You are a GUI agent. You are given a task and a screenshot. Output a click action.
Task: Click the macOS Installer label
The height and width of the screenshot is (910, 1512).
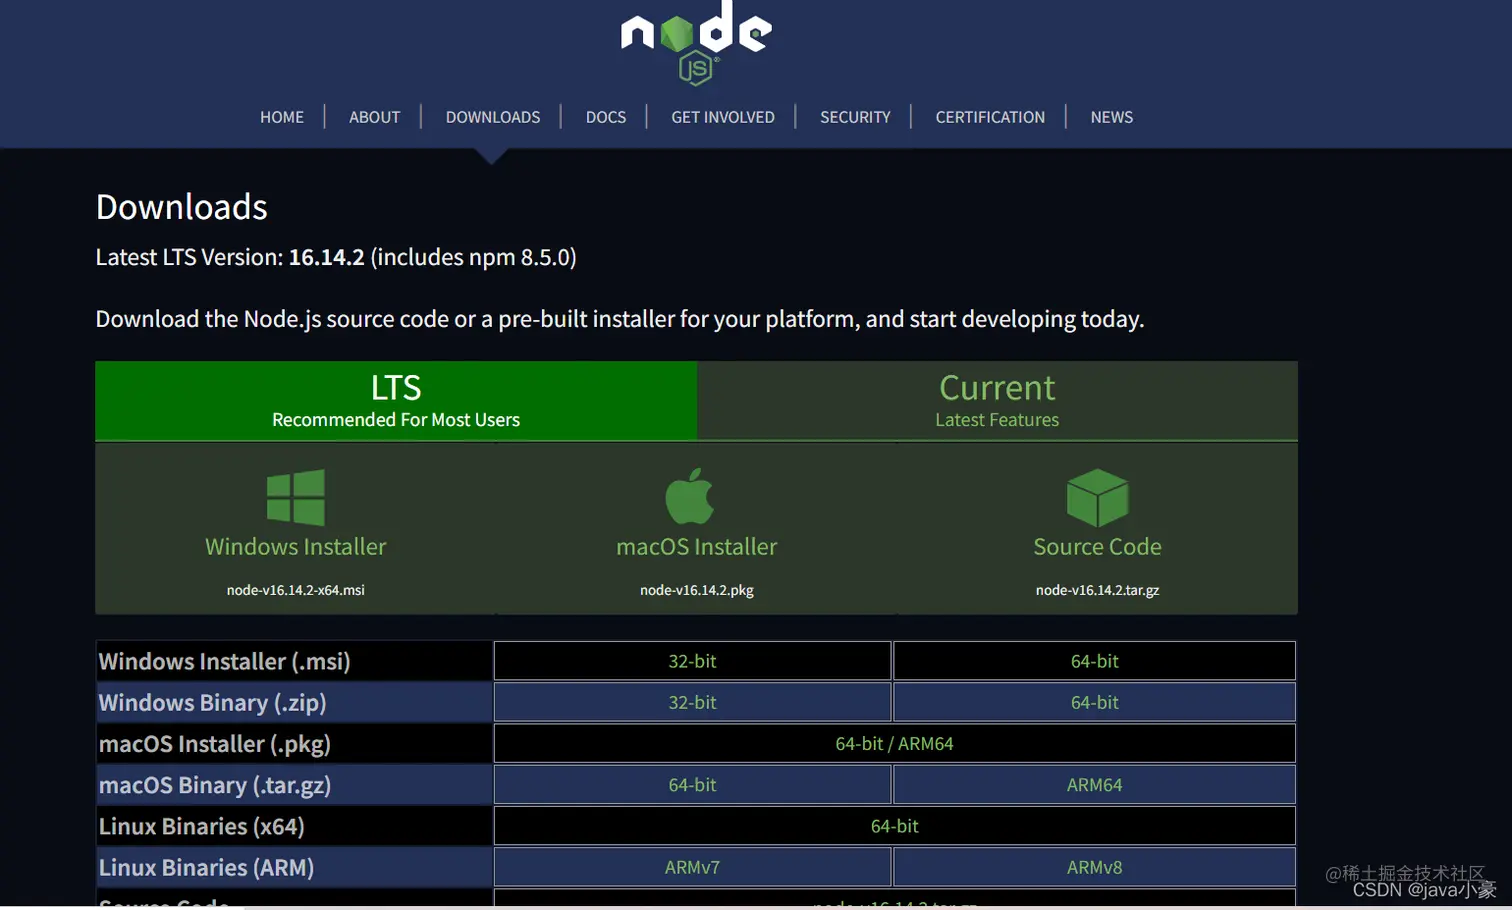point(697,547)
